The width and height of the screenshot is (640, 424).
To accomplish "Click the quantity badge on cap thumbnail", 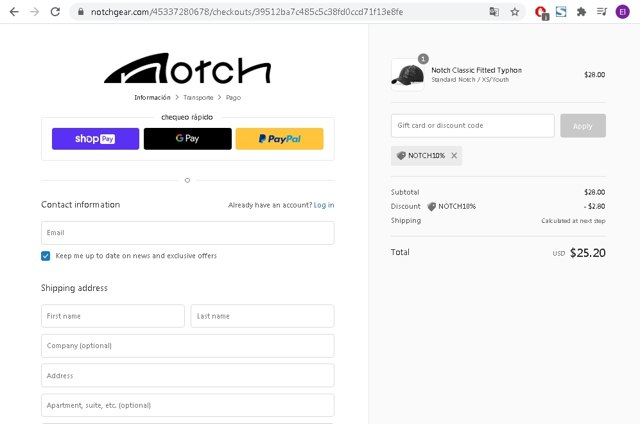I will tap(423, 59).
